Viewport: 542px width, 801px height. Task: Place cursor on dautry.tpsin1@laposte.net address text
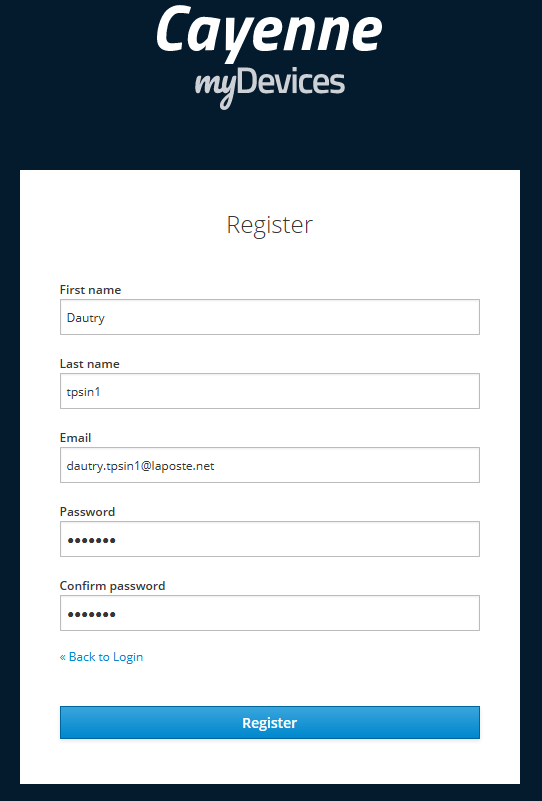point(140,466)
